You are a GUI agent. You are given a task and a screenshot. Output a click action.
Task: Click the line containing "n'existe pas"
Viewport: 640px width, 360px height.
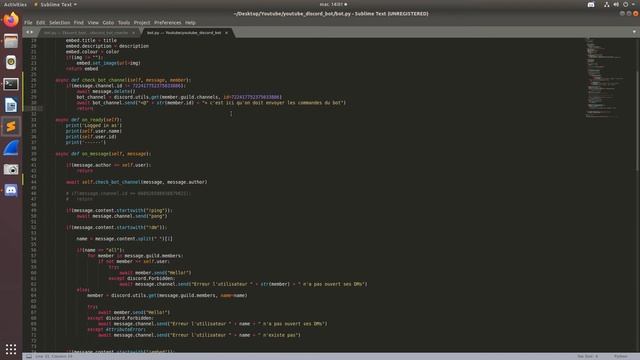[199, 335]
